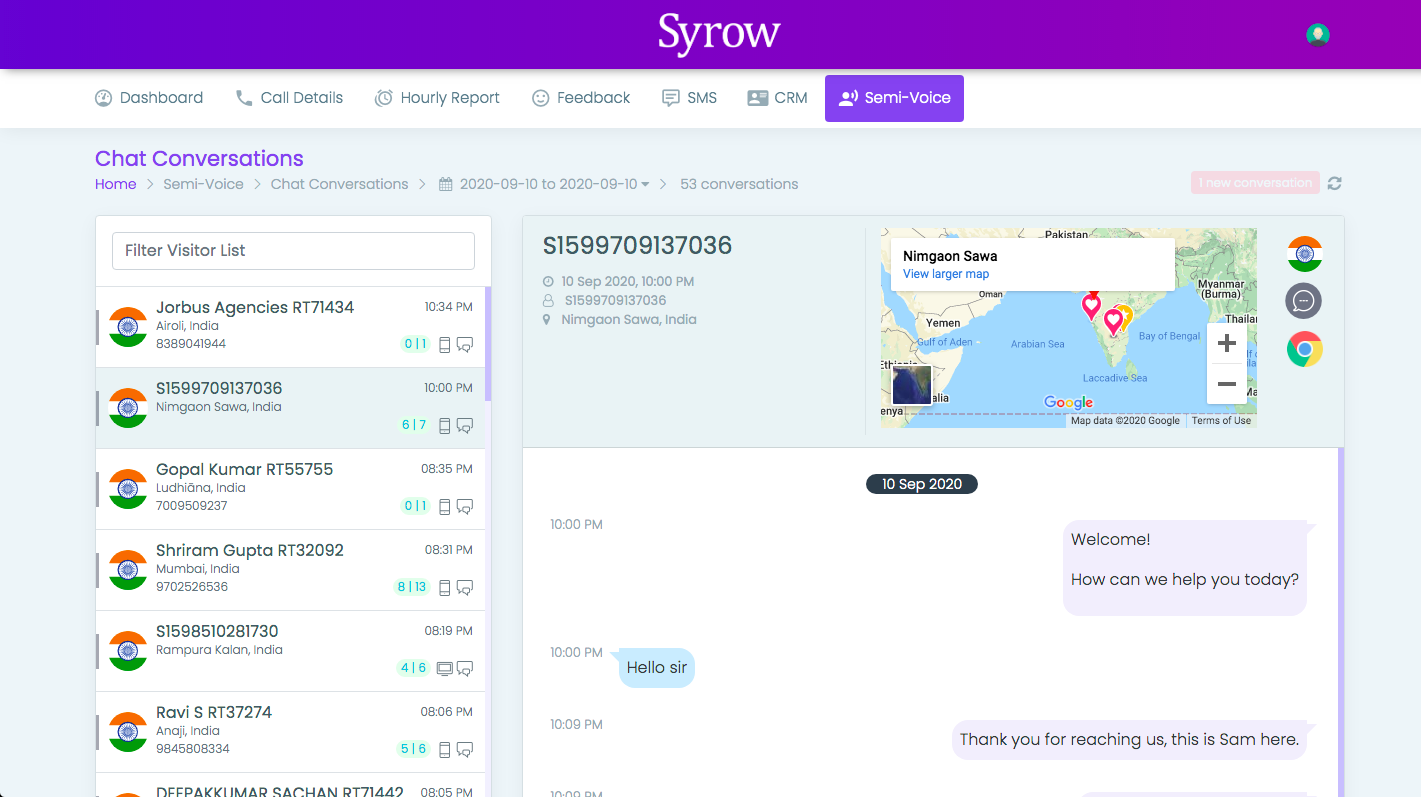Open the CRM tab
The image size is (1421, 797).
(x=777, y=98)
